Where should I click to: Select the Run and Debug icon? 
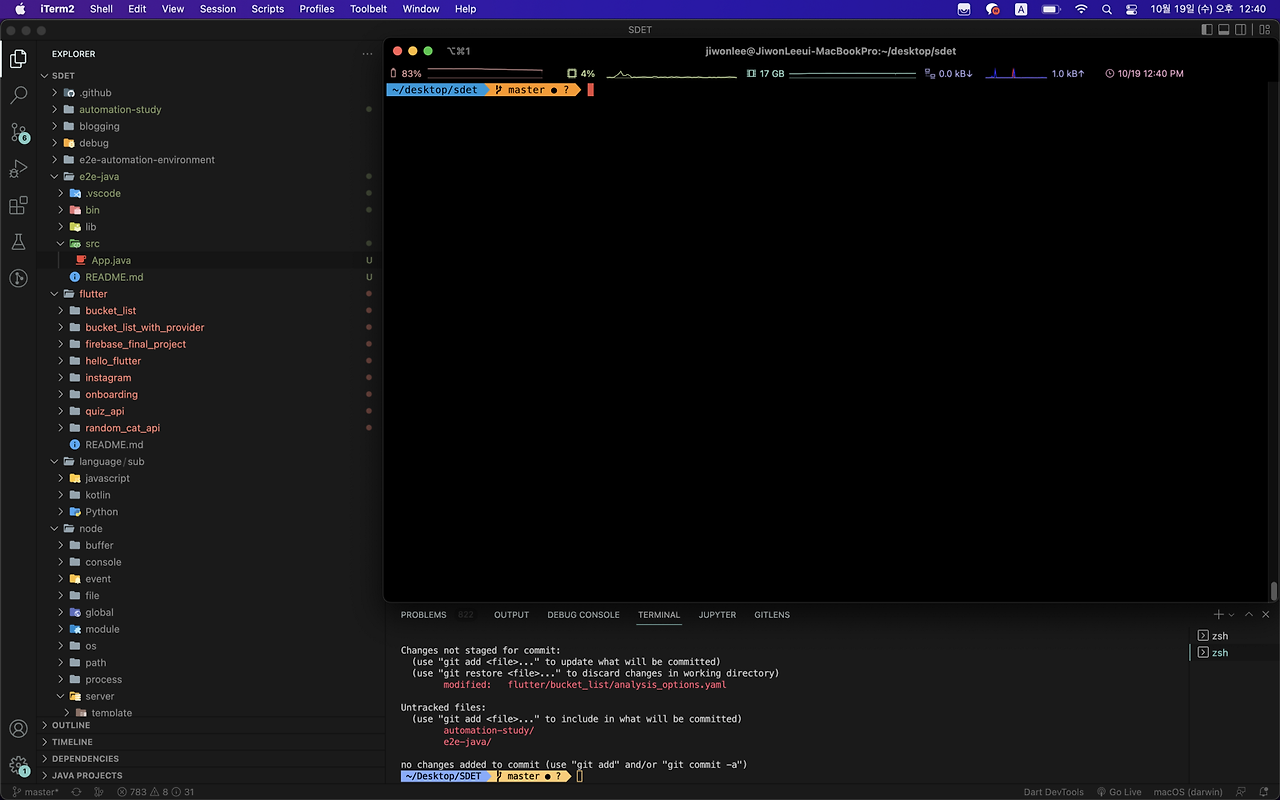click(x=18, y=169)
